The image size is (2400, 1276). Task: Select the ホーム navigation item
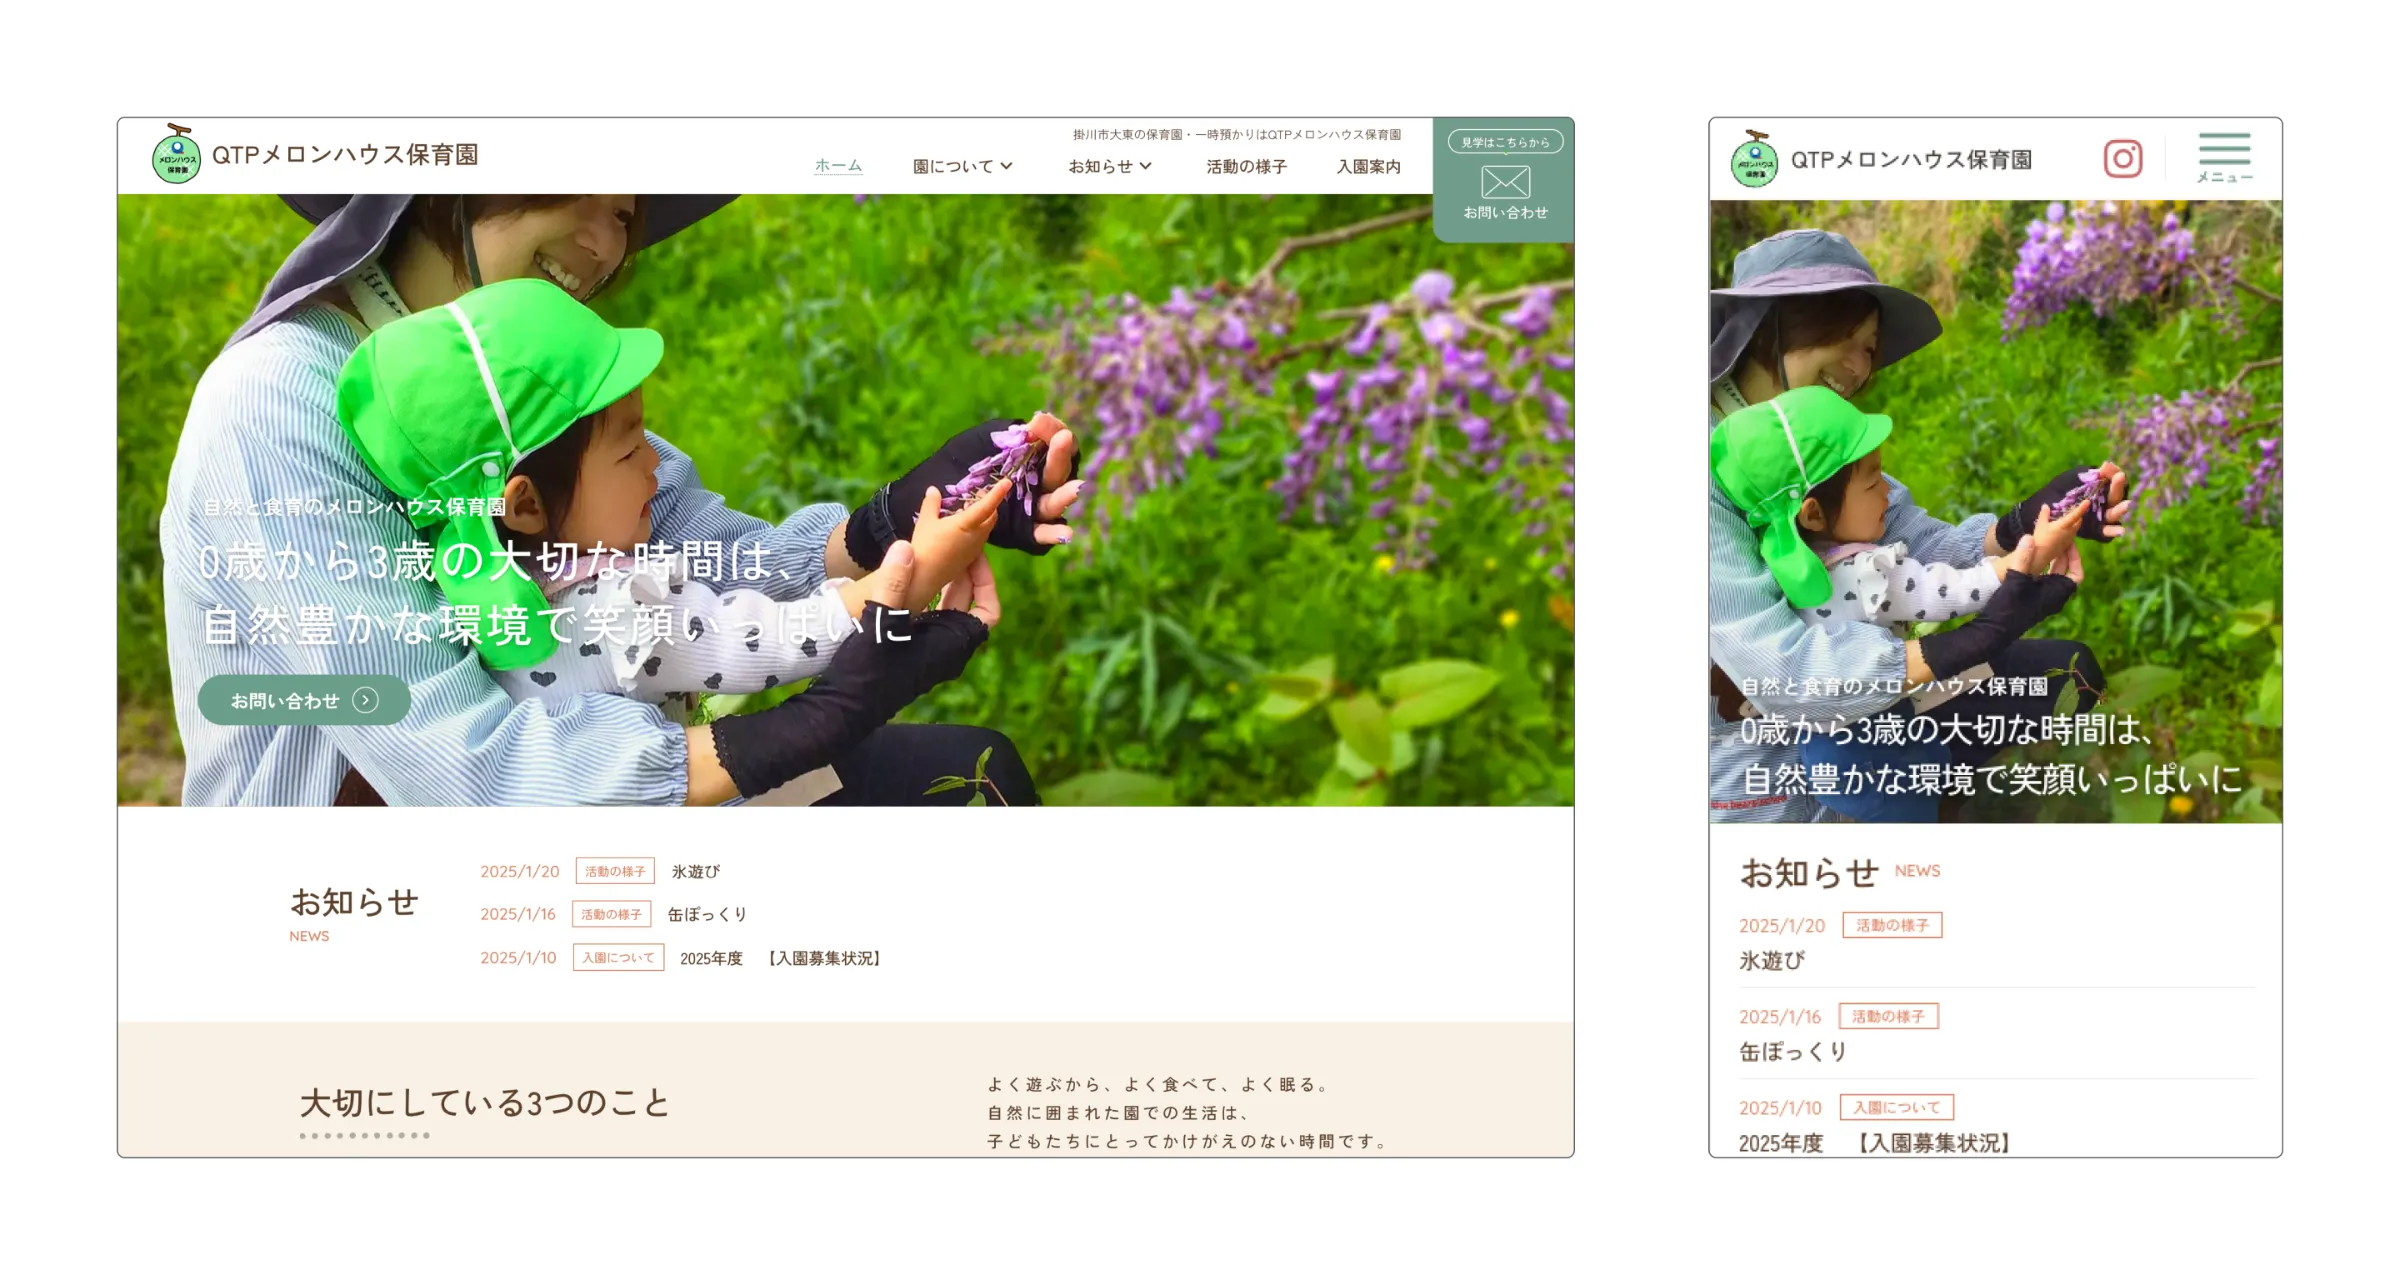pyautogui.click(x=838, y=166)
